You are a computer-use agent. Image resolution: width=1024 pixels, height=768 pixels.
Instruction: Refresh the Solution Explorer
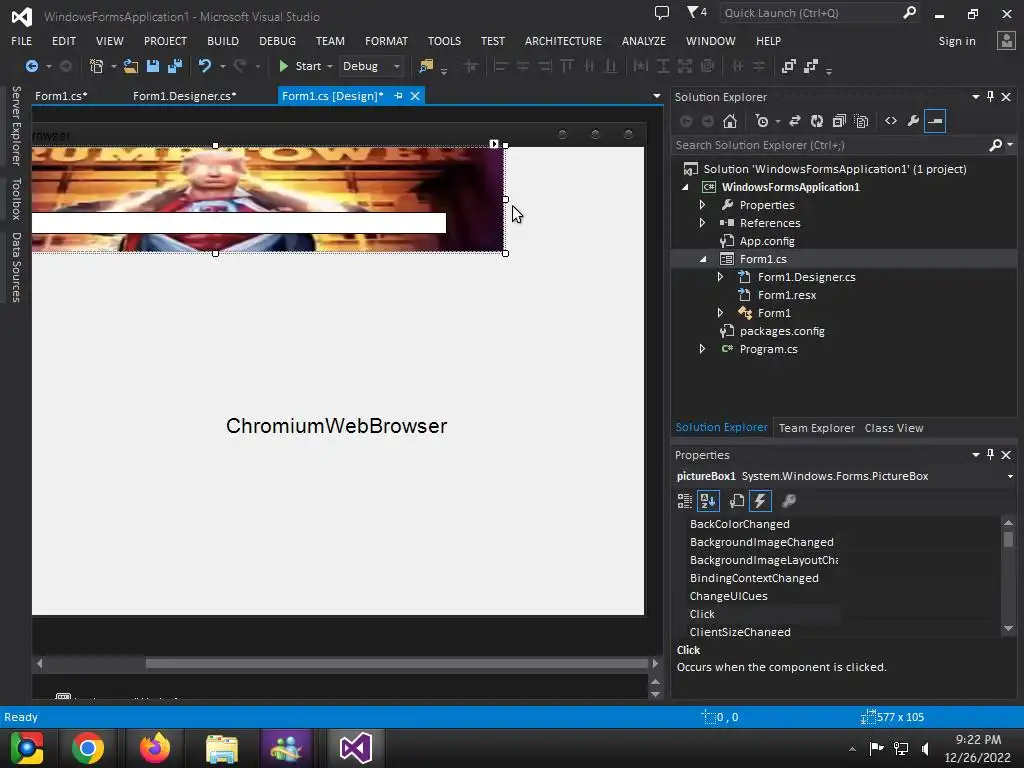pos(817,121)
